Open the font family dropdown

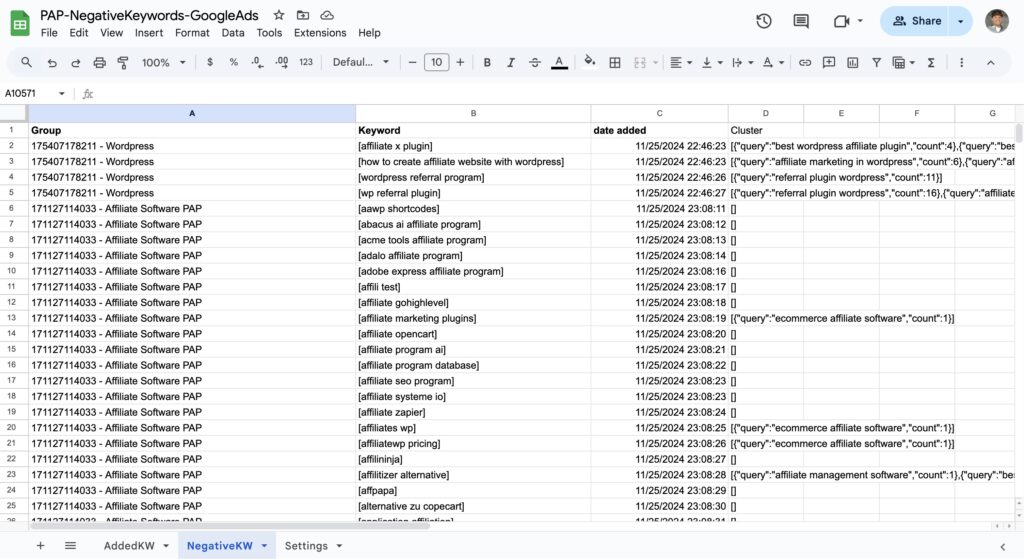pyautogui.click(x=360, y=62)
